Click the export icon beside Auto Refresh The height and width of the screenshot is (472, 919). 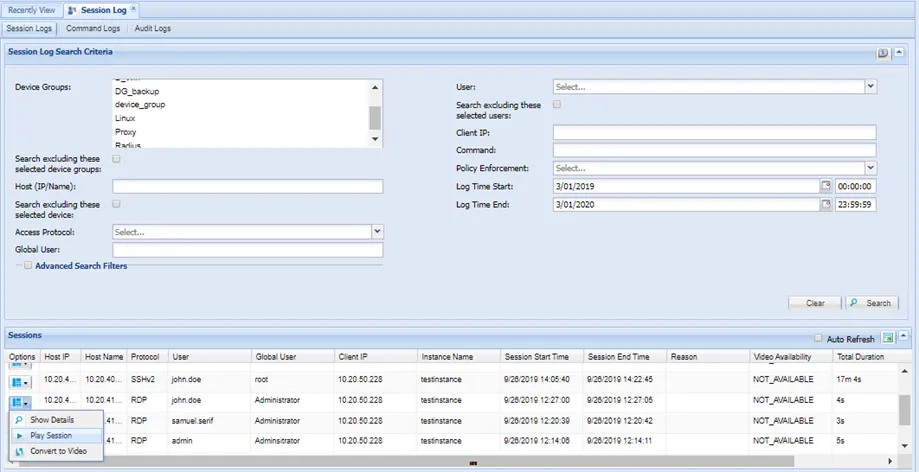pyautogui.click(x=889, y=338)
